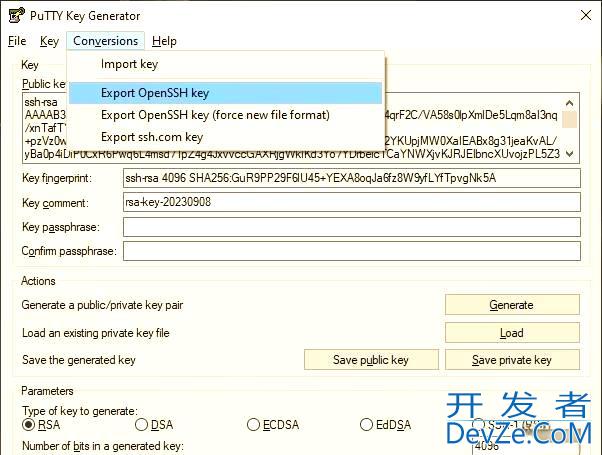Click 'Number of bits in a generated key' label
This screenshot has width=602, height=455.
pos(103,446)
